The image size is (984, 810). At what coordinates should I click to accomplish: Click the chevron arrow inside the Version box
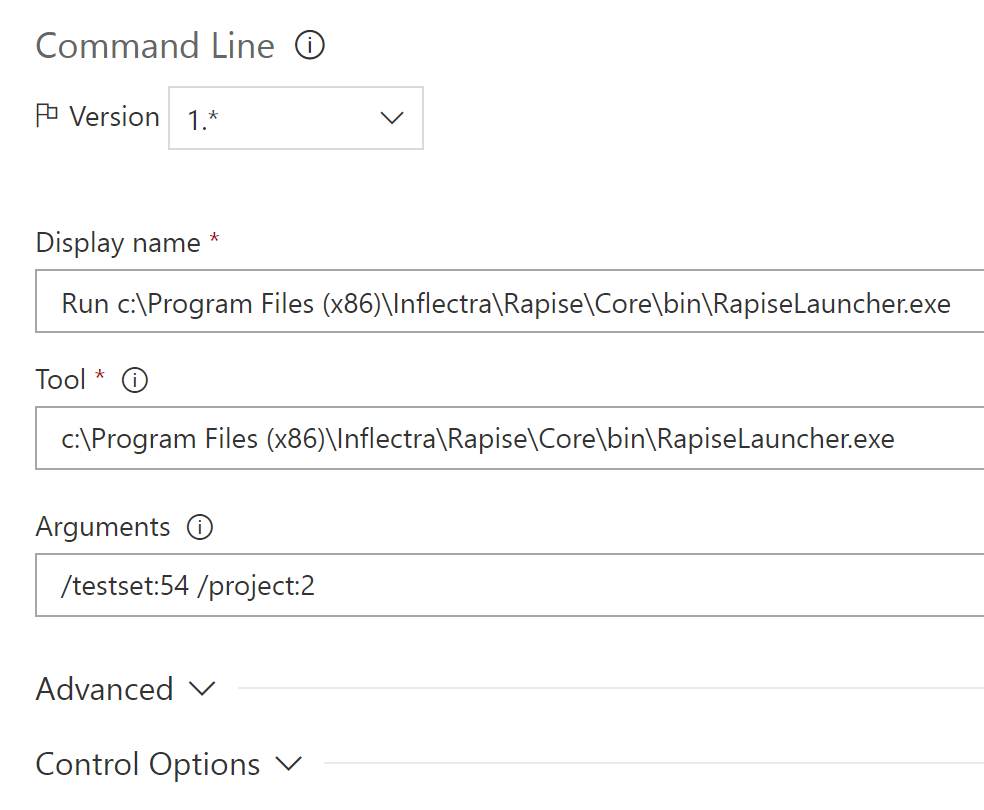coord(392,118)
